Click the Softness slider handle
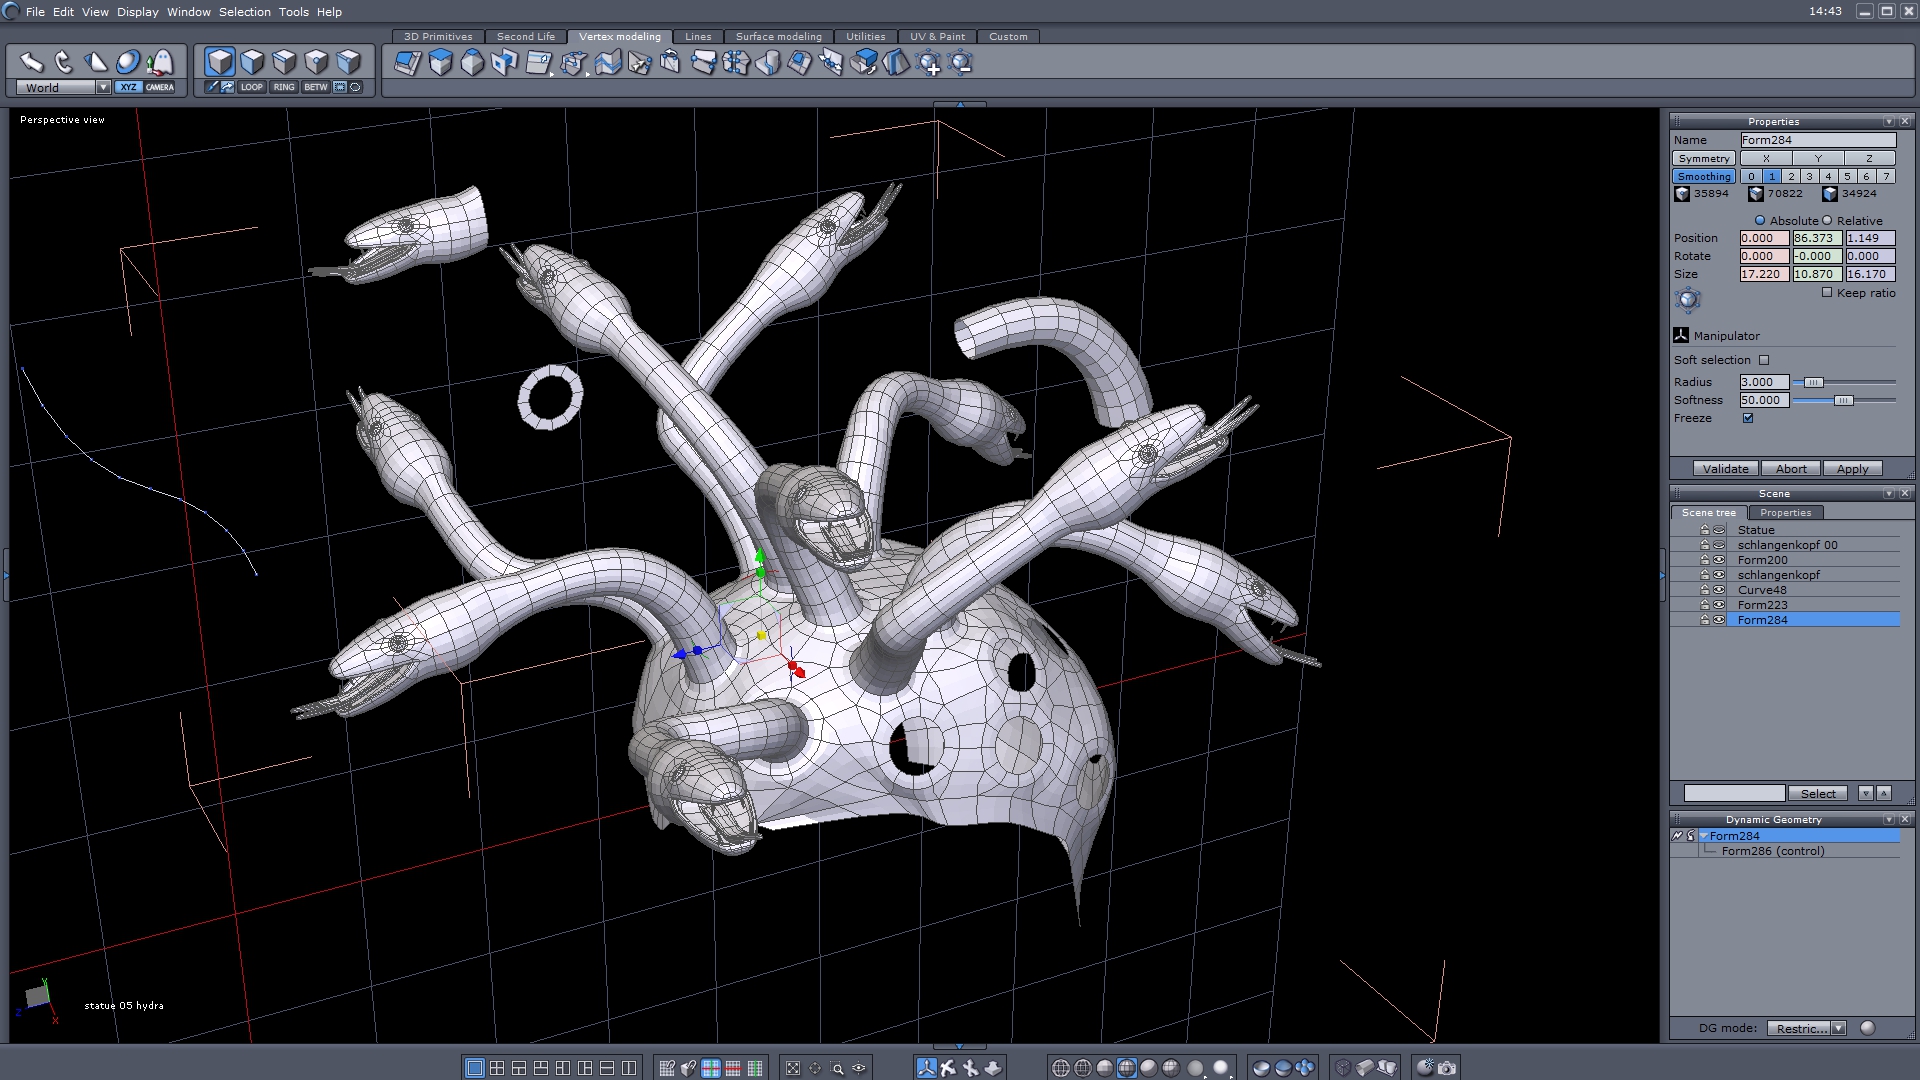 (x=1843, y=400)
